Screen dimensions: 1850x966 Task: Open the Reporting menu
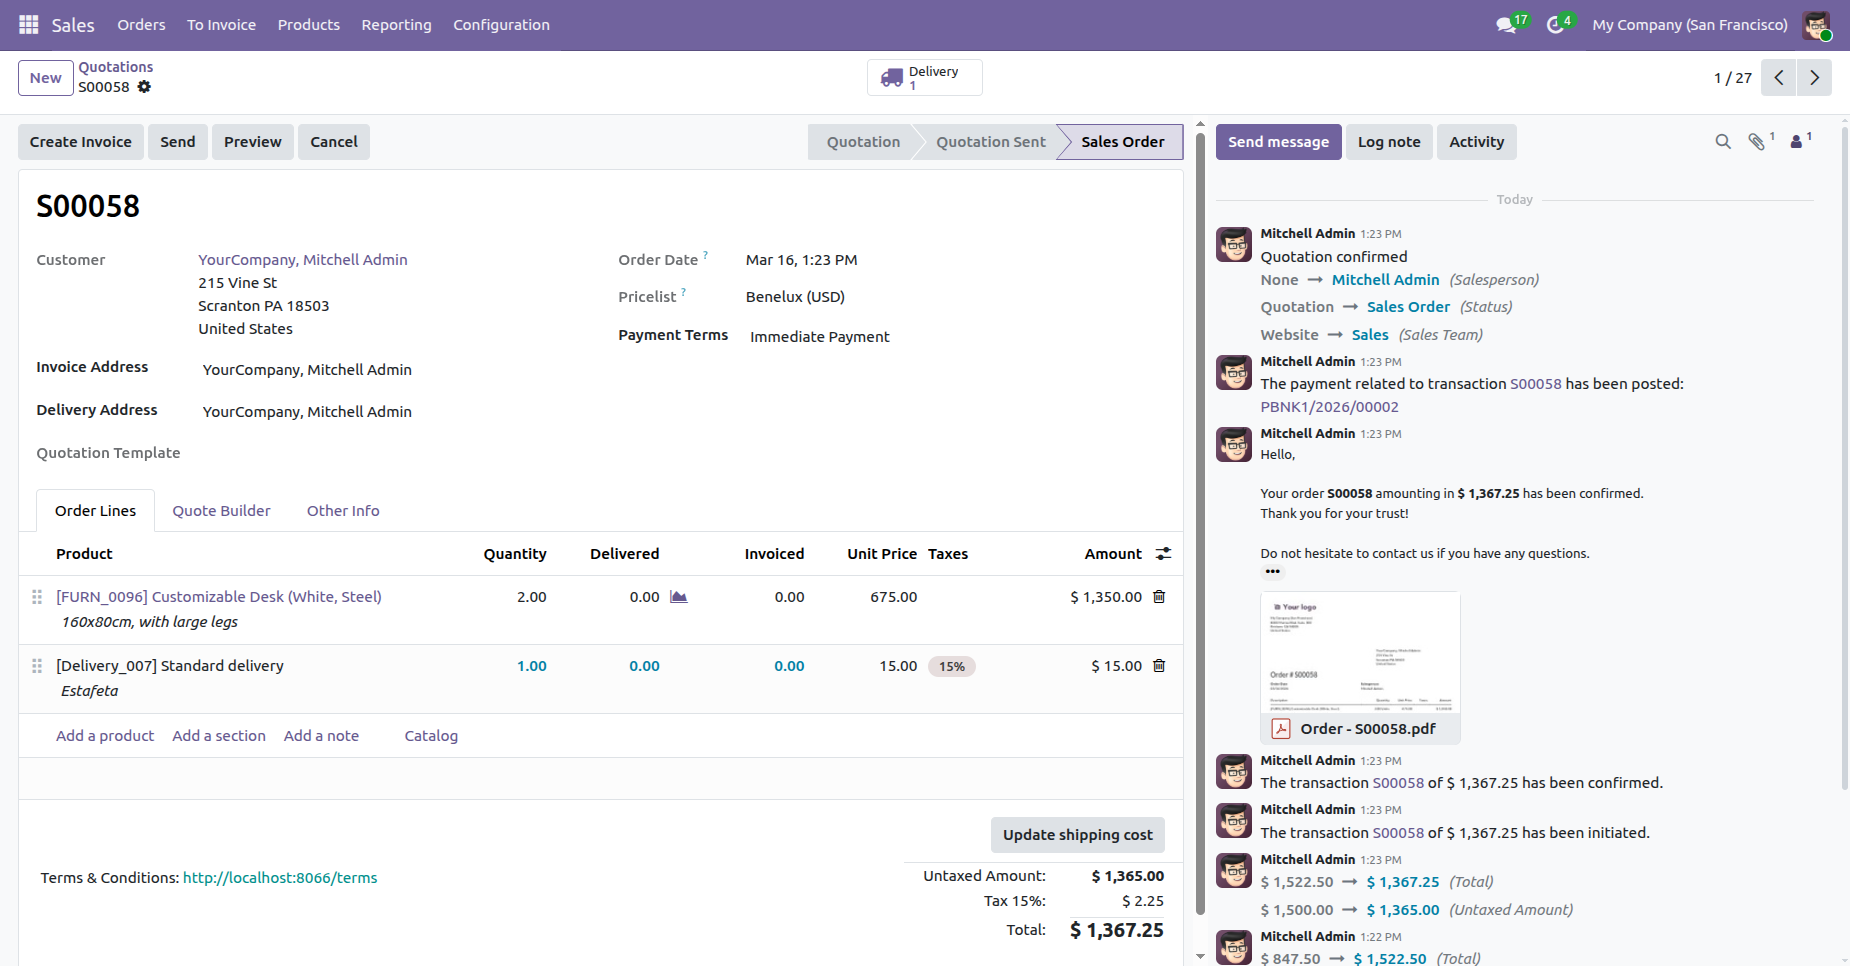point(396,25)
